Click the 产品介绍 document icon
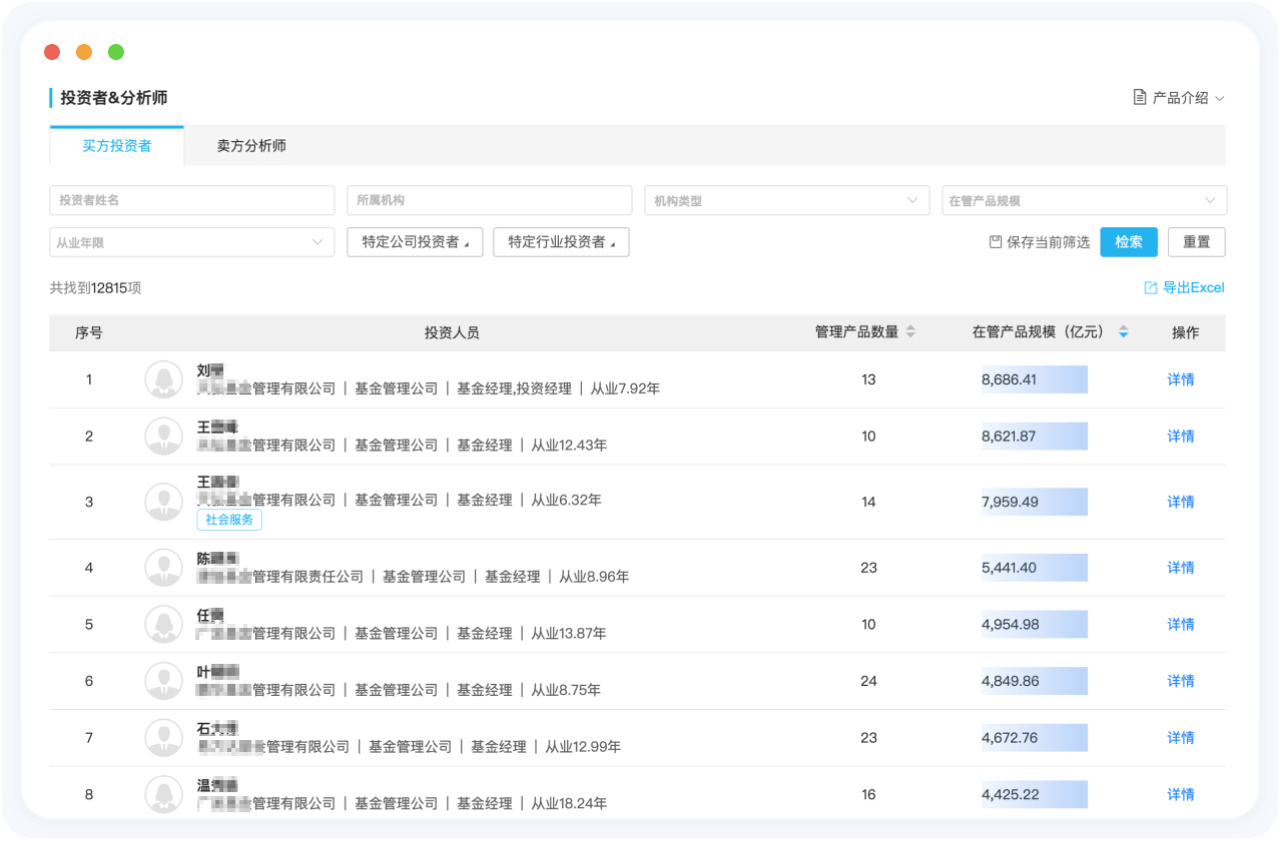Screen dimensions: 1280x842 1139,98
